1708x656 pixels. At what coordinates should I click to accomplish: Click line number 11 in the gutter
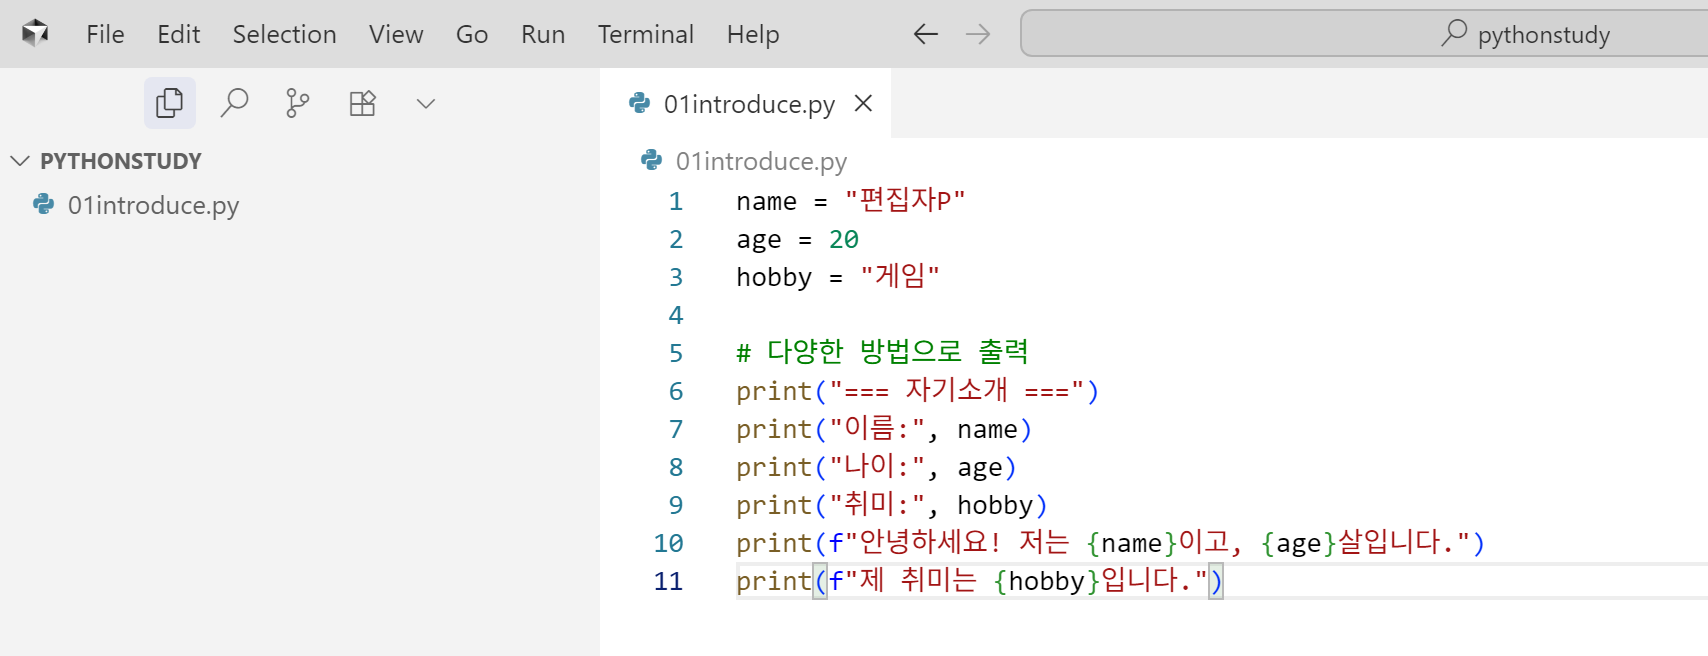click(x=668, y=582)
